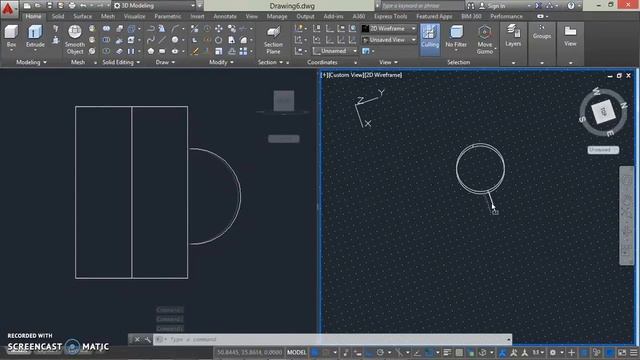Click the Unnamed UCS button below ViewCube
The image size is (640, 360).
(x=603, y=150)
